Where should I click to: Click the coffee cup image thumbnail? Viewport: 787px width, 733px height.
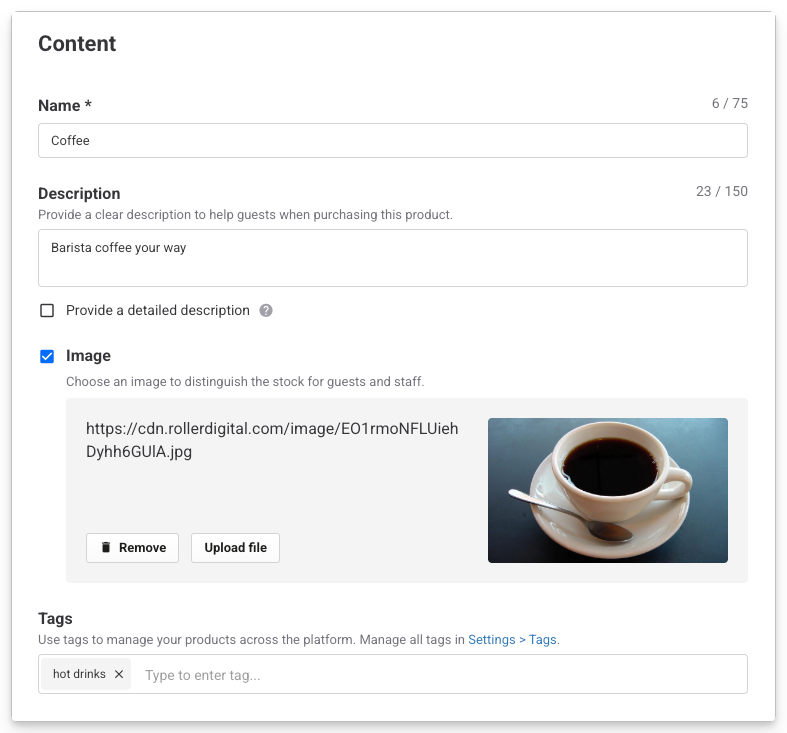coord(607,490)
